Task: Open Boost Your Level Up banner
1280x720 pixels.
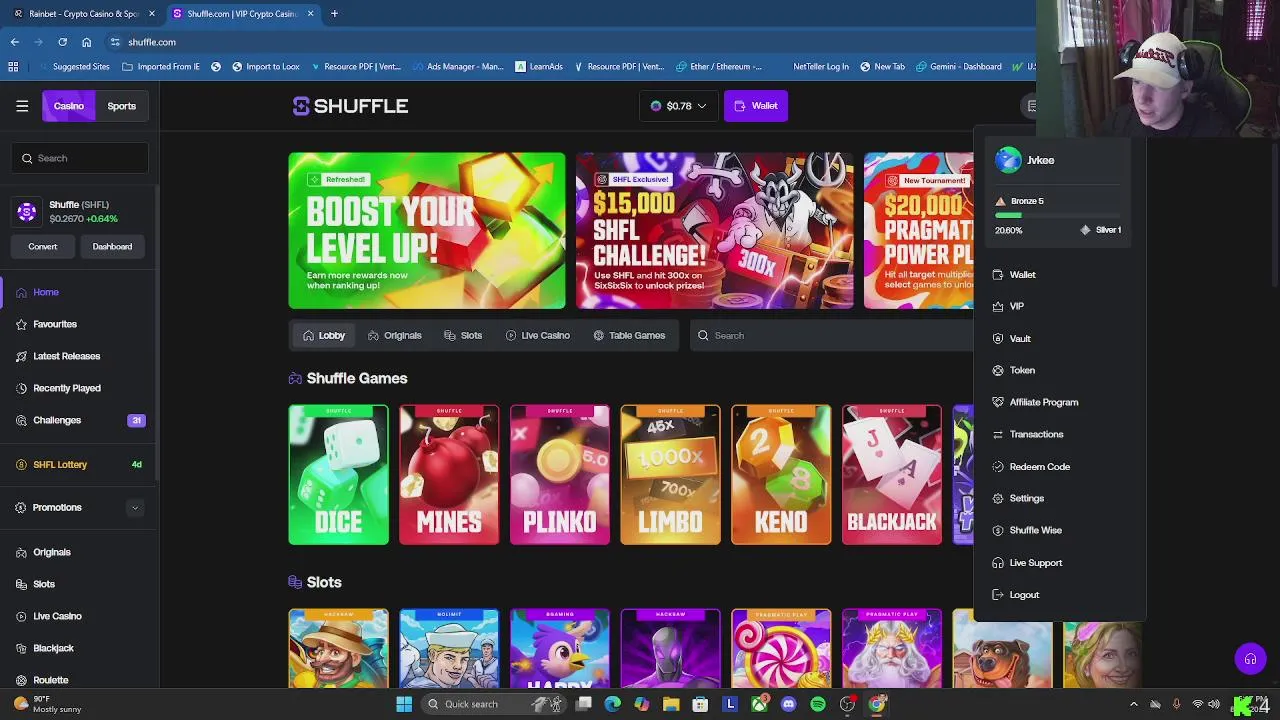Action: point(427,230)
